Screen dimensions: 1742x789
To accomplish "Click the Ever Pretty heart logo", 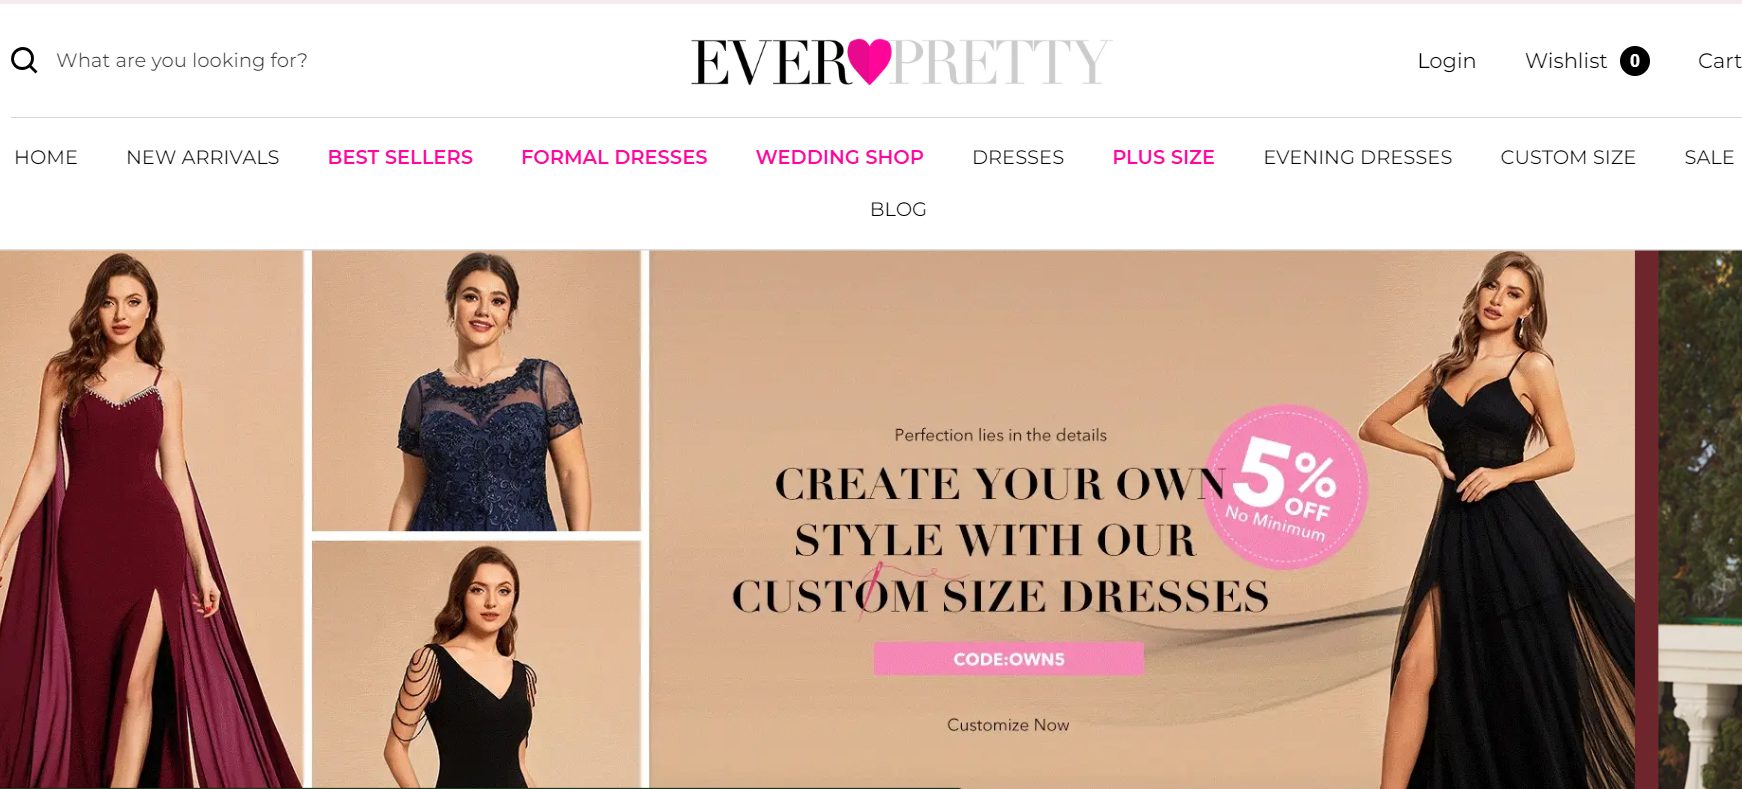I will tap(900, 61).
